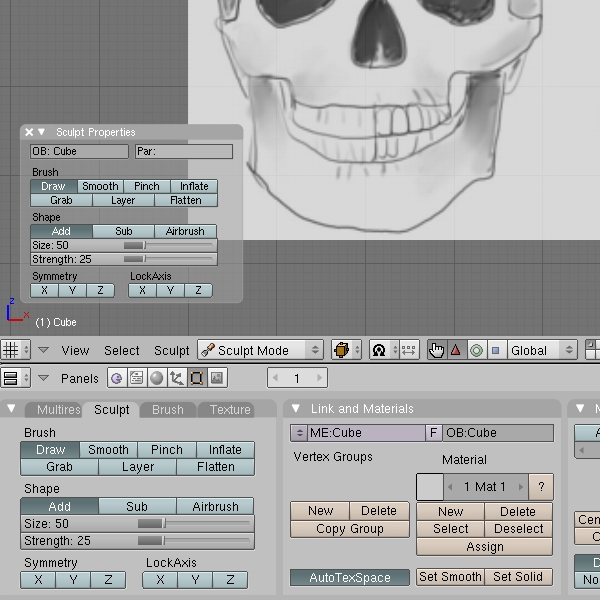Screen dimensions: 600x600
Task: Click Copy Group button
Action: [x=350, y=529]
